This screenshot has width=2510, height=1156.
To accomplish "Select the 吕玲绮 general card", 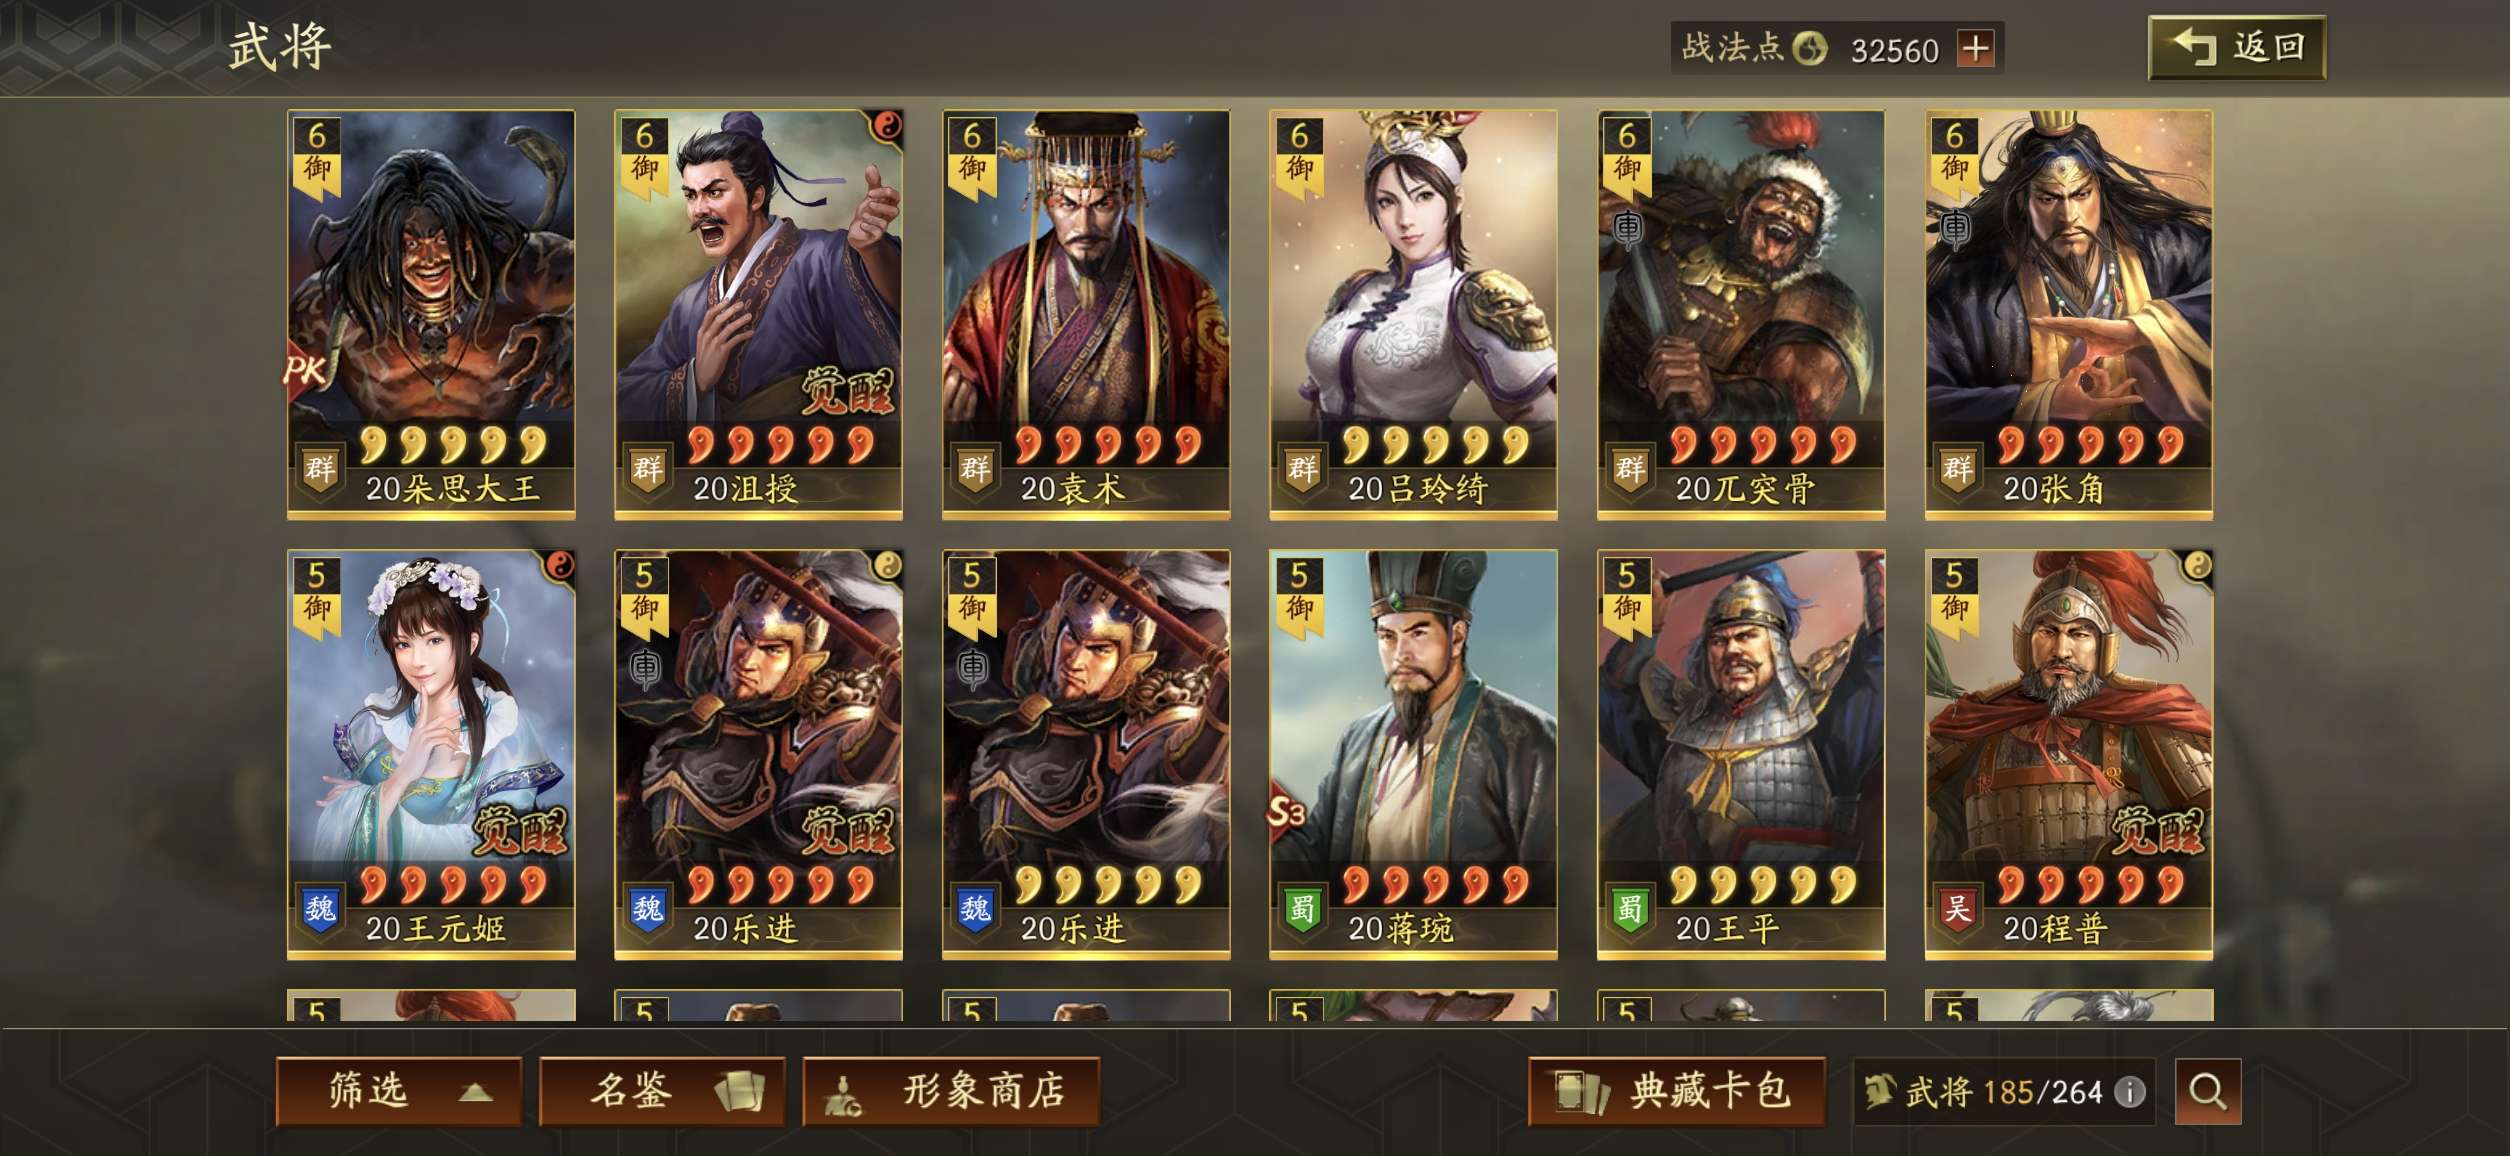I will (1413, 314).
